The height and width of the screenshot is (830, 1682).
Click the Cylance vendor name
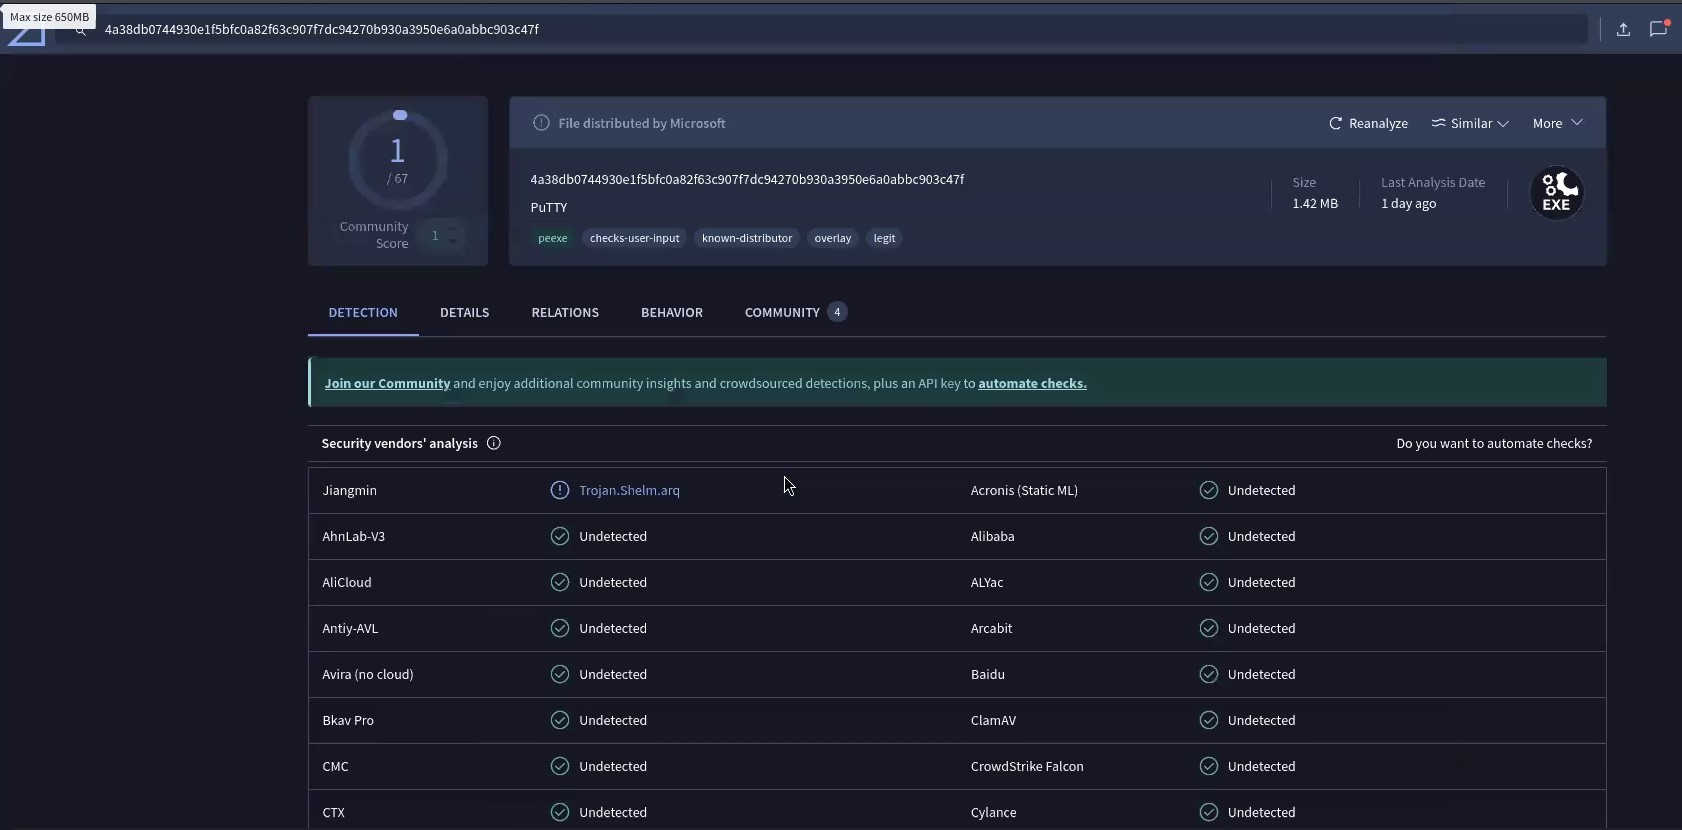(x=994, y=812)
